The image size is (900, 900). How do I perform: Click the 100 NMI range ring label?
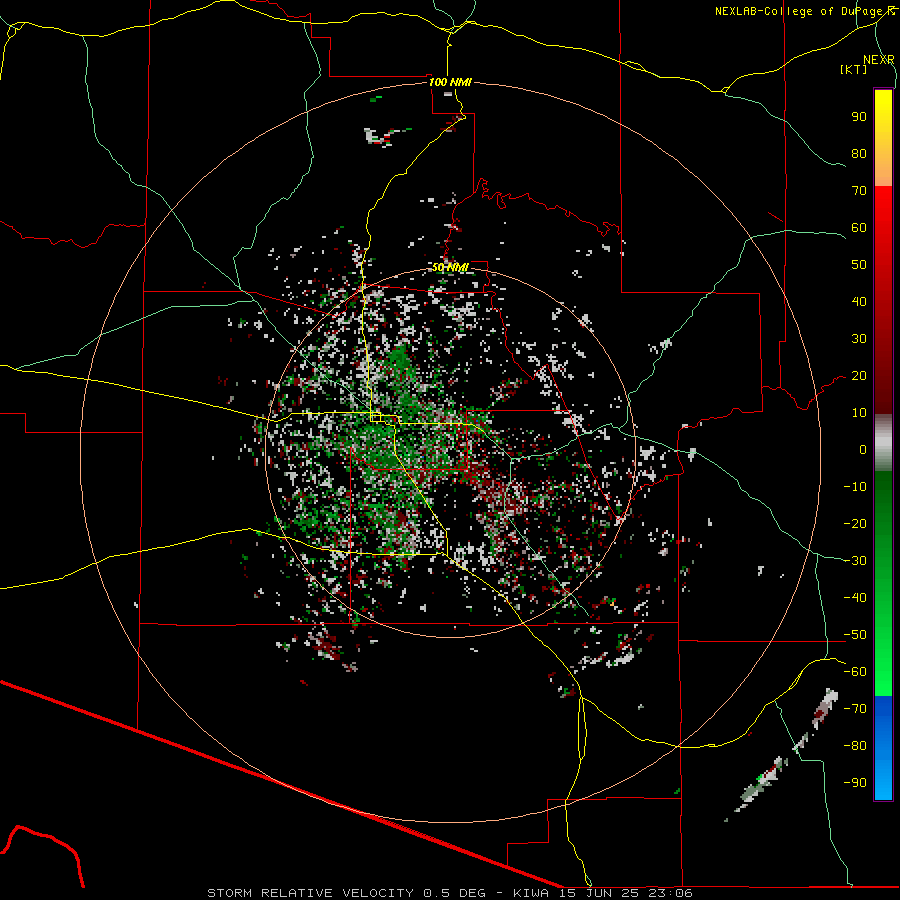coord(450,82)
